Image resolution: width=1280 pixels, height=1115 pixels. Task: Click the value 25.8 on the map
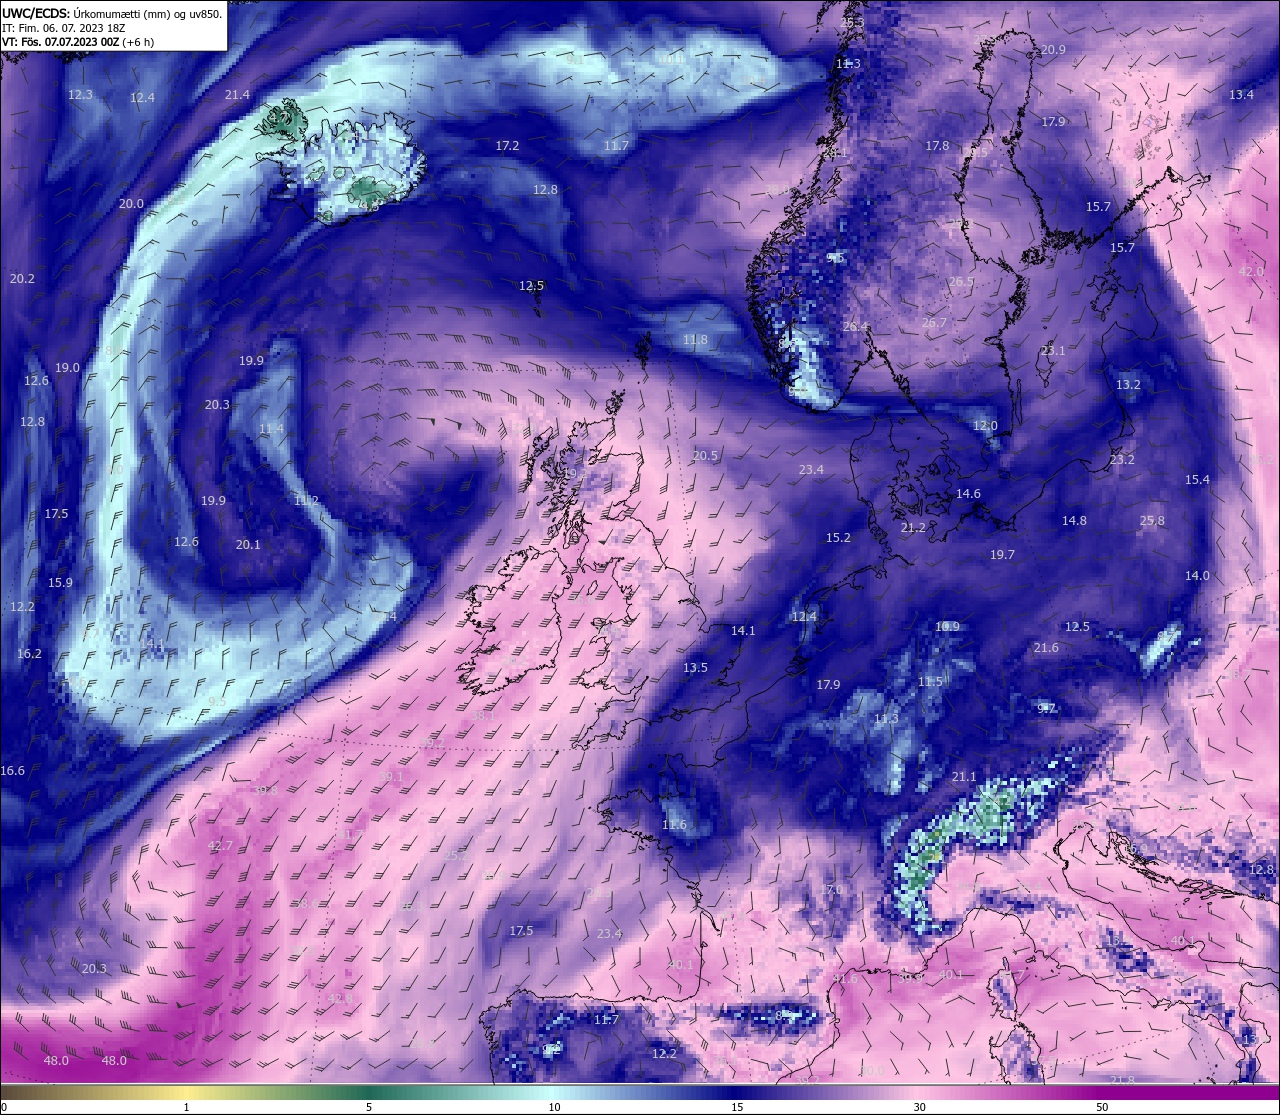[x=1152, y=521]
